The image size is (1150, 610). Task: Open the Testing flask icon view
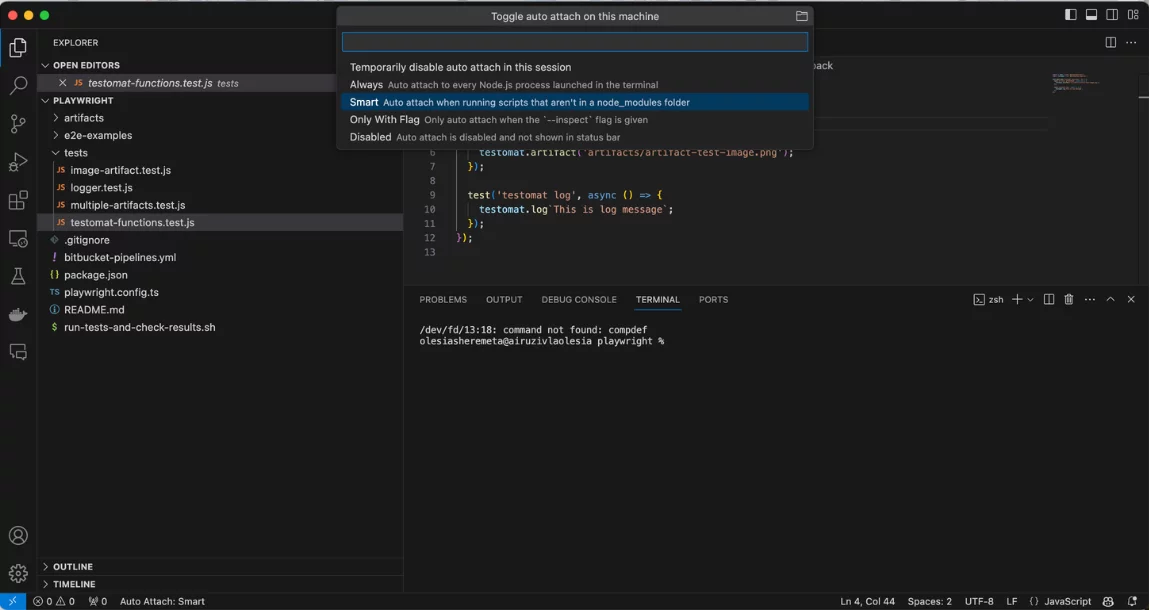pyautogui.click(x=18, y=276)
